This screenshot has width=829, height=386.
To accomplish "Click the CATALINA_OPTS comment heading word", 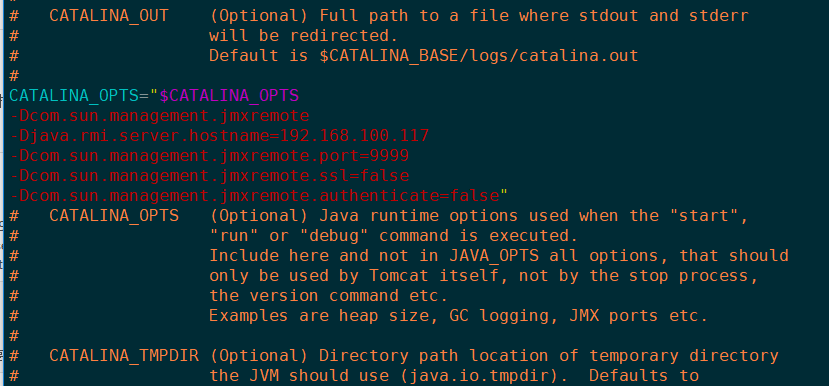I will (x=114, y=216).
